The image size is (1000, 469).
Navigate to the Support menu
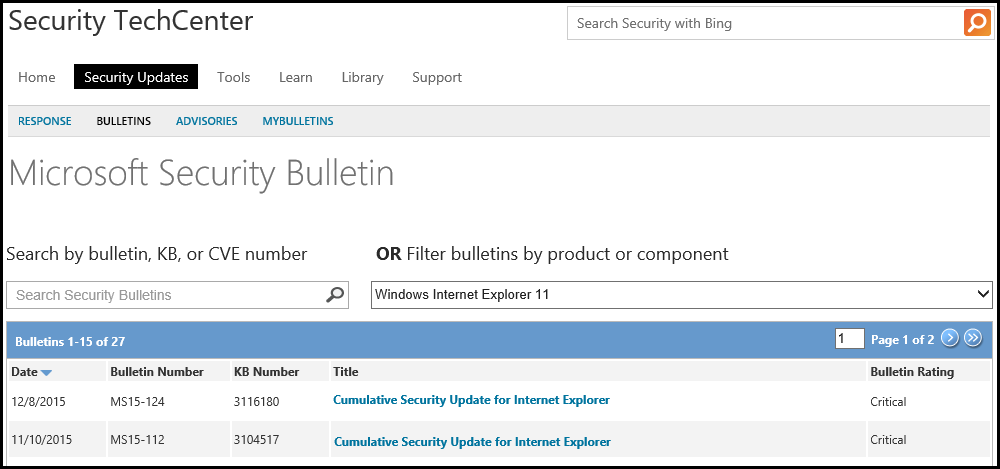click(437, 77)
